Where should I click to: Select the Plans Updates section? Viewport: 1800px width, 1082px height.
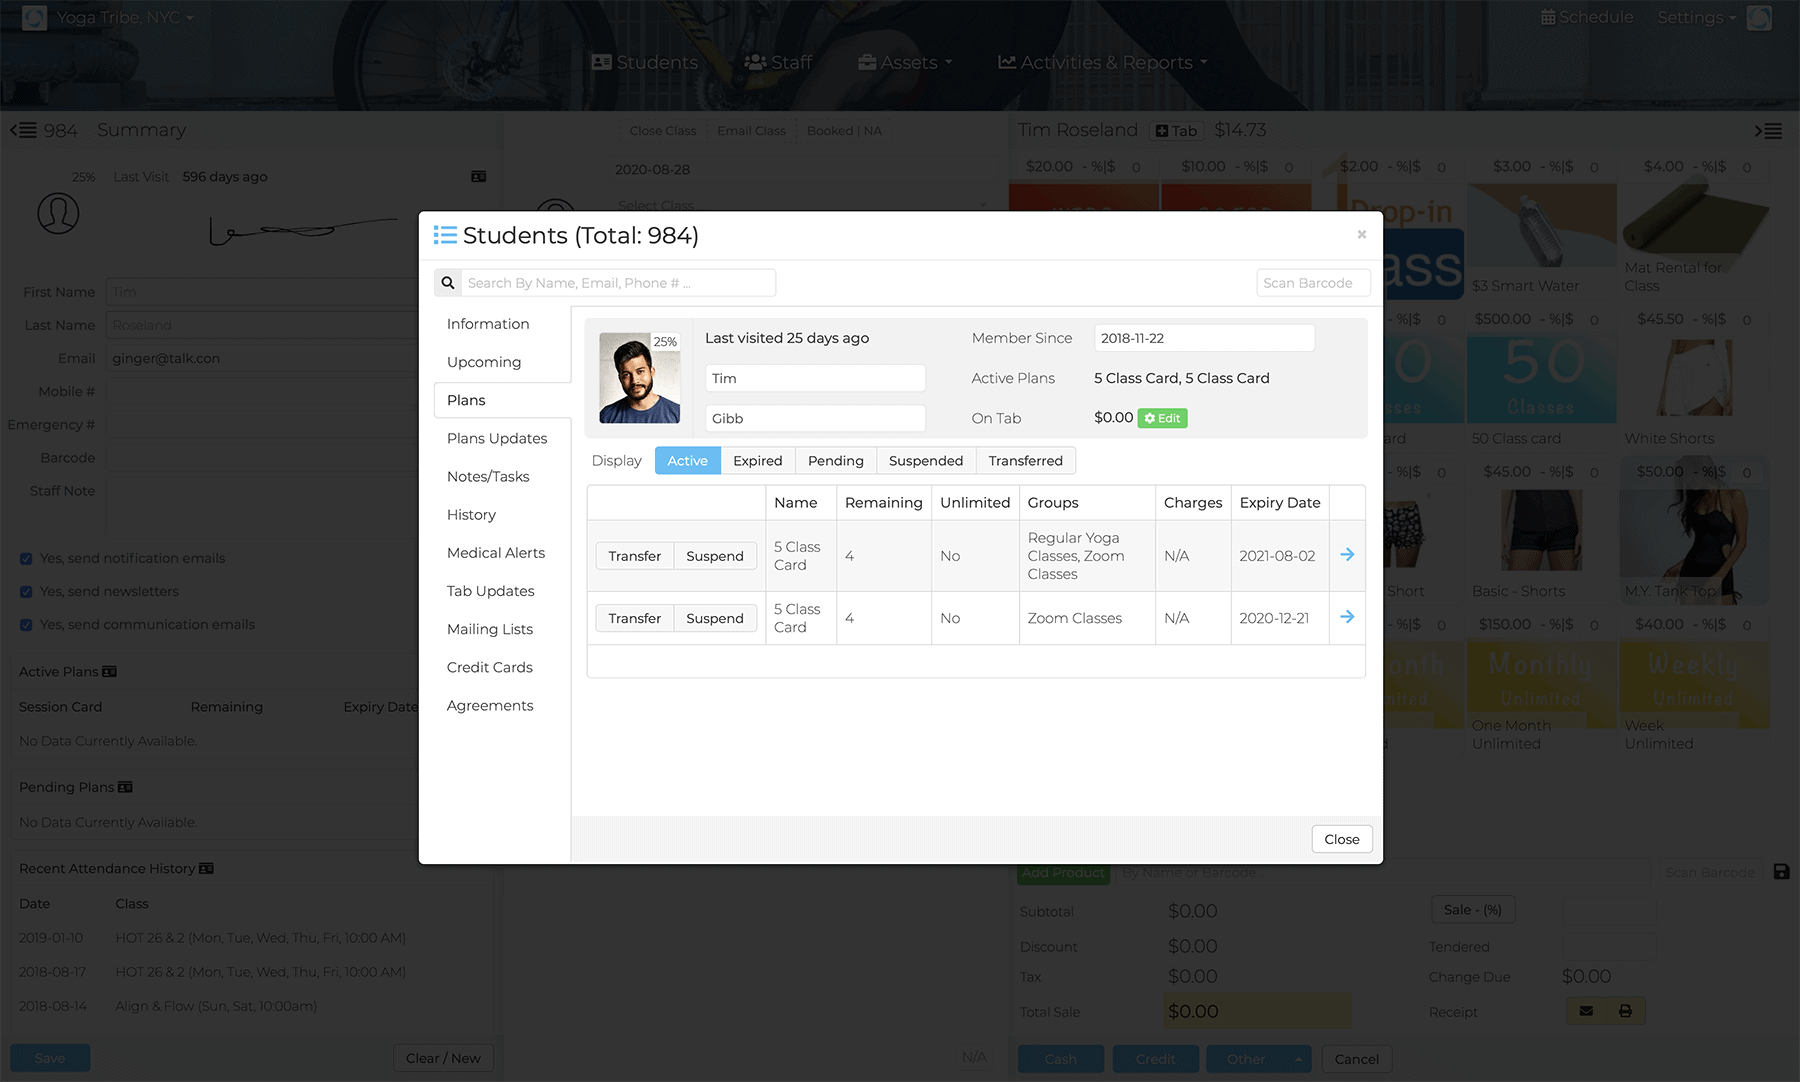tap(497, 438)
